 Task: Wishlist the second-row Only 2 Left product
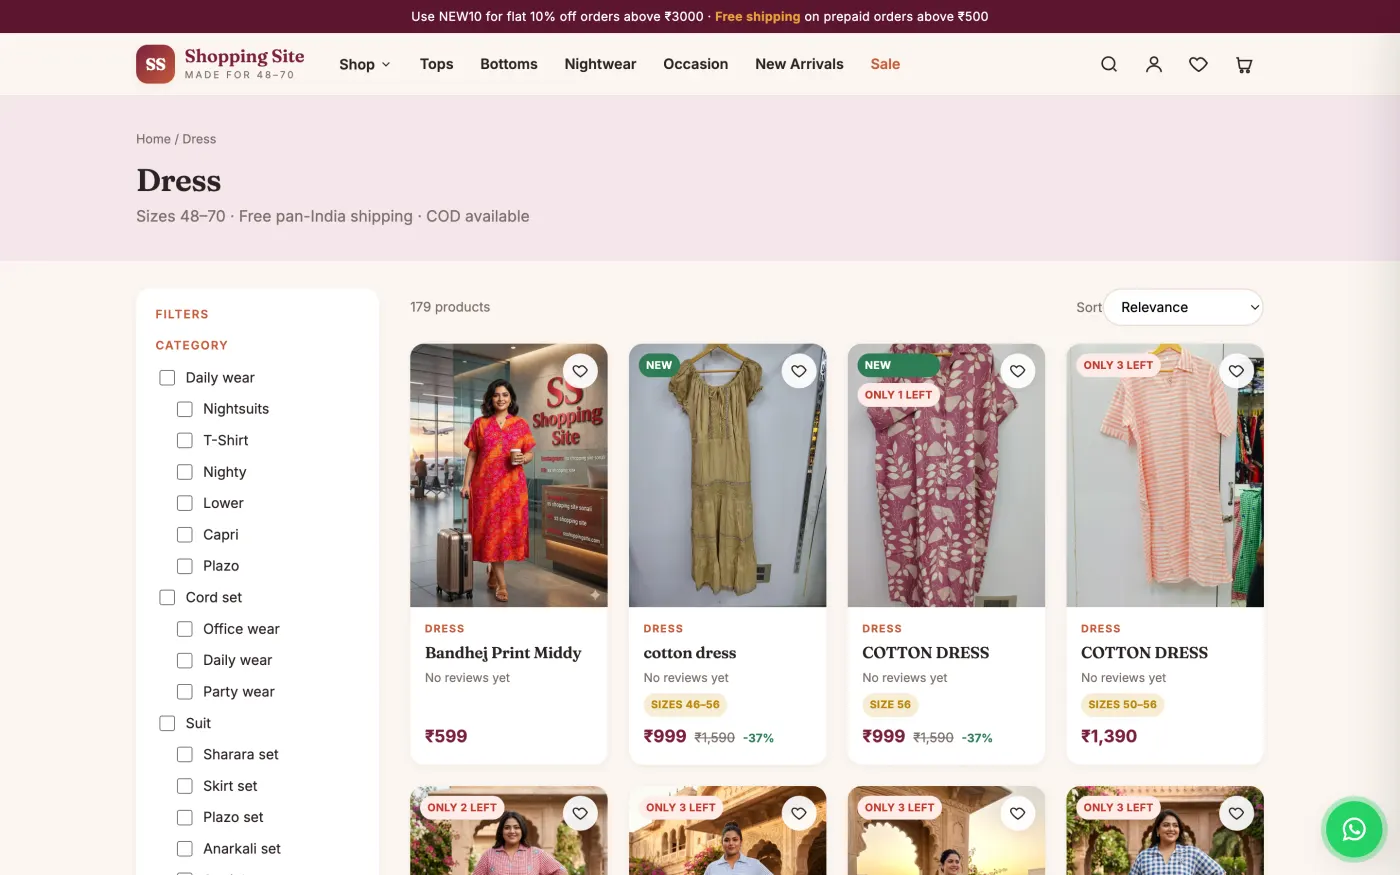pos(580,813)
